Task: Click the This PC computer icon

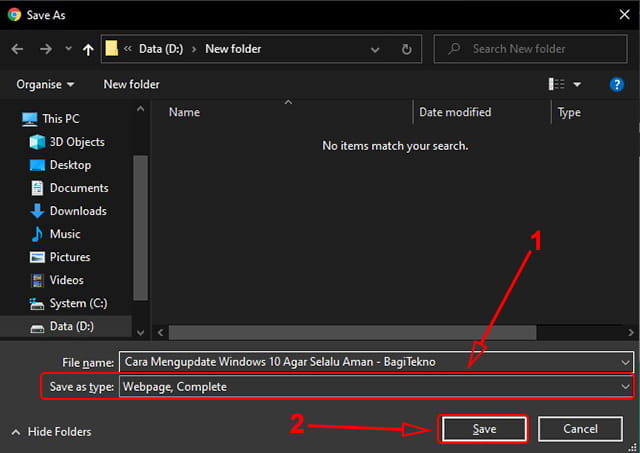Action: 29,119
